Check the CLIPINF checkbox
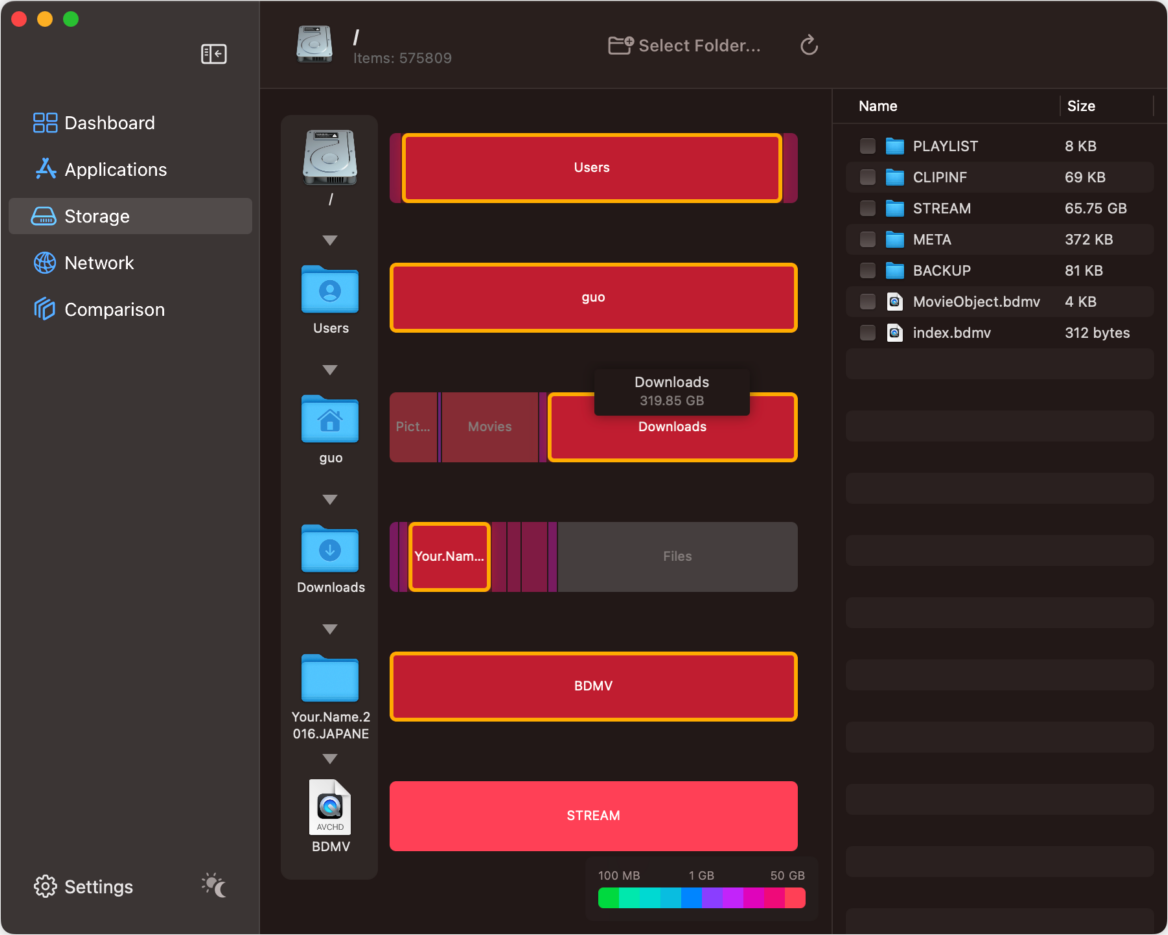Screen dimensions: 1168x935 pos(867,177)
